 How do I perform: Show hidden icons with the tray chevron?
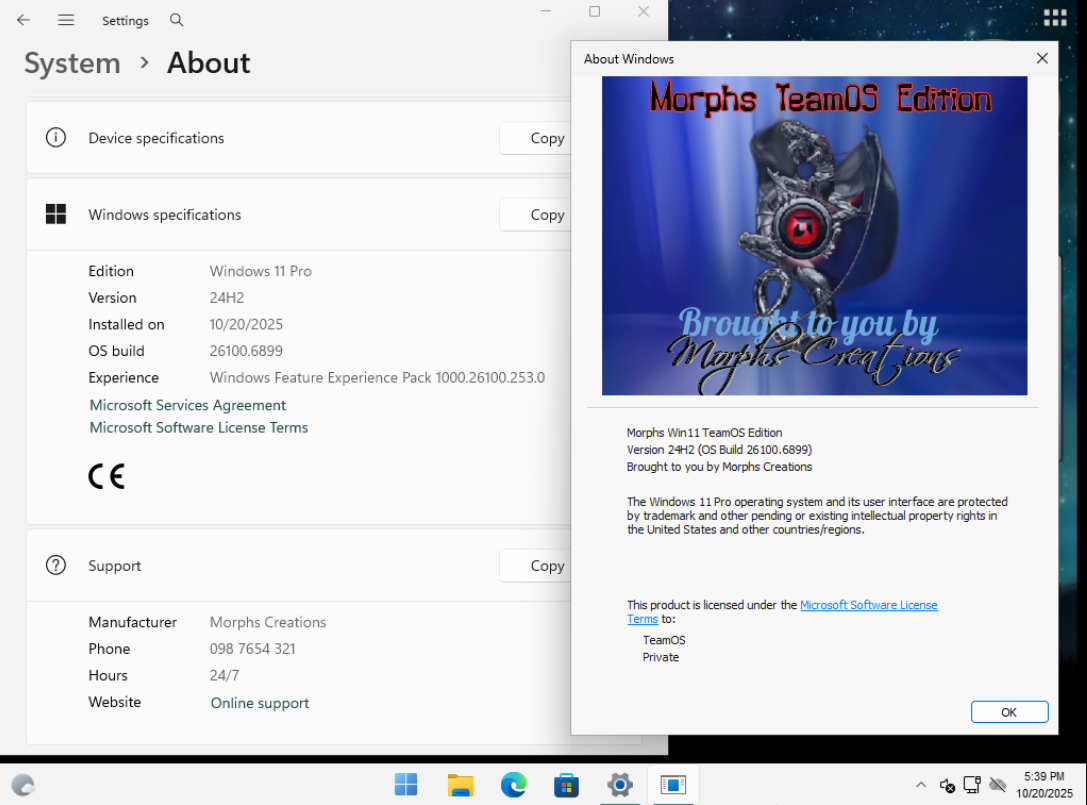coord(920,785)
